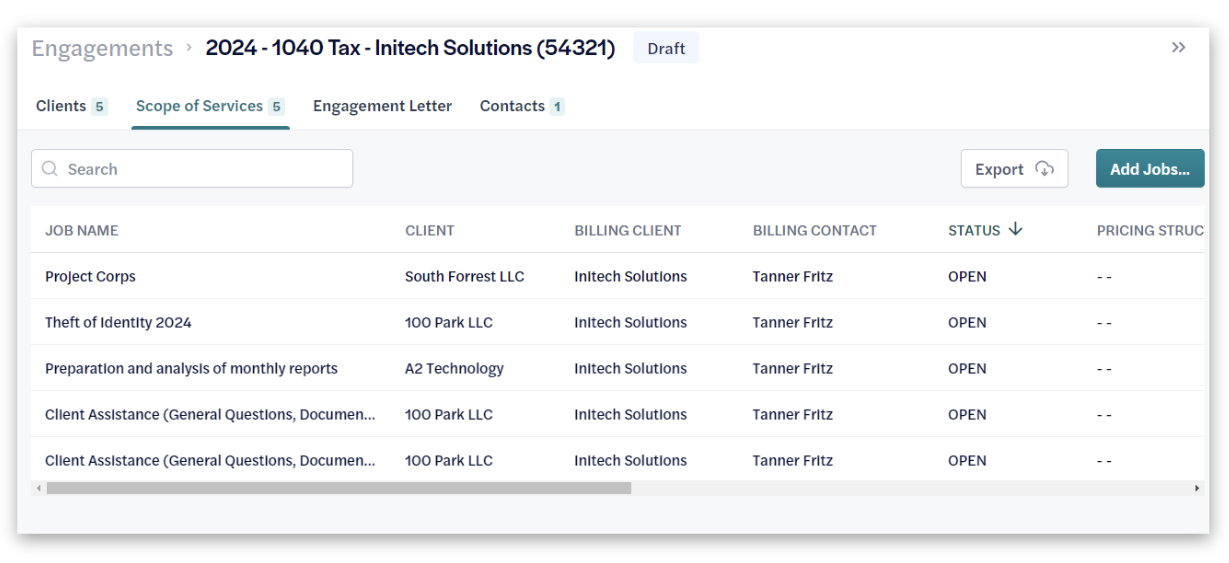Viewport: 1229px width, 563px height.
Task: Click South Forrest LLC client cell
Action: click(464, 277)
